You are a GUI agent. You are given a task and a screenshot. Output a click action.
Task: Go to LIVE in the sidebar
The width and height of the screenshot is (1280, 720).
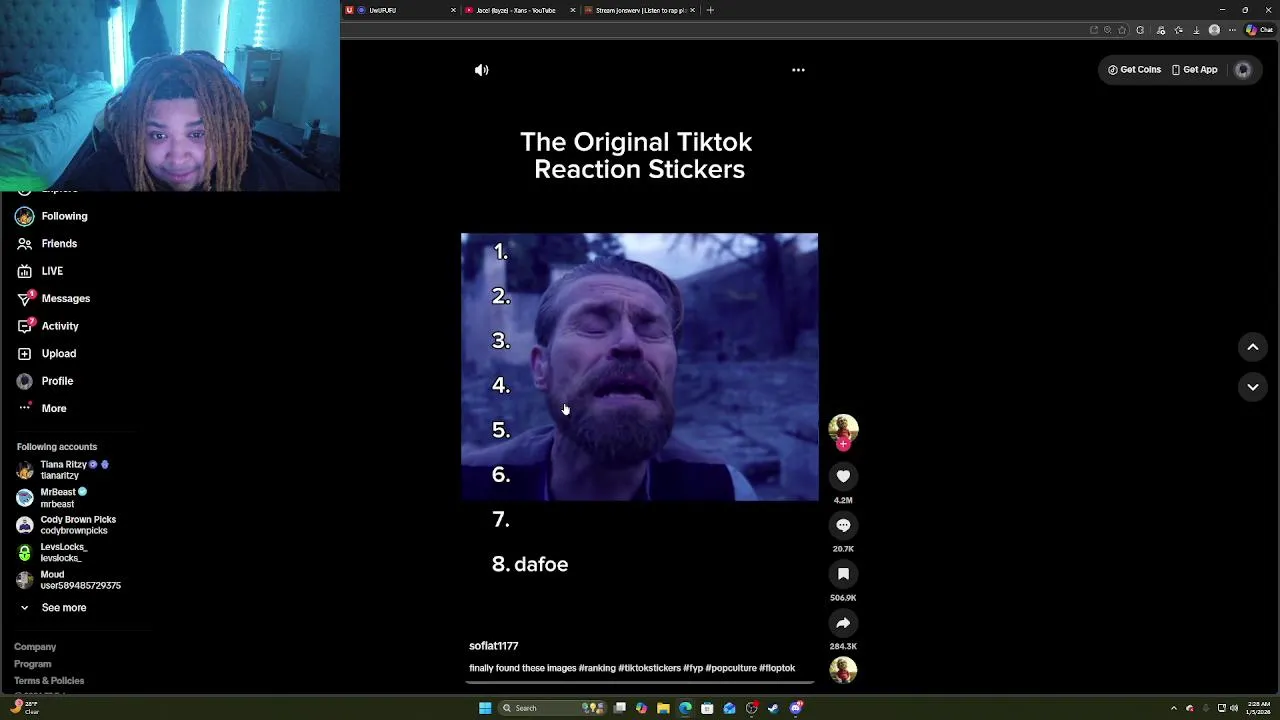click(x=40, y=271)
